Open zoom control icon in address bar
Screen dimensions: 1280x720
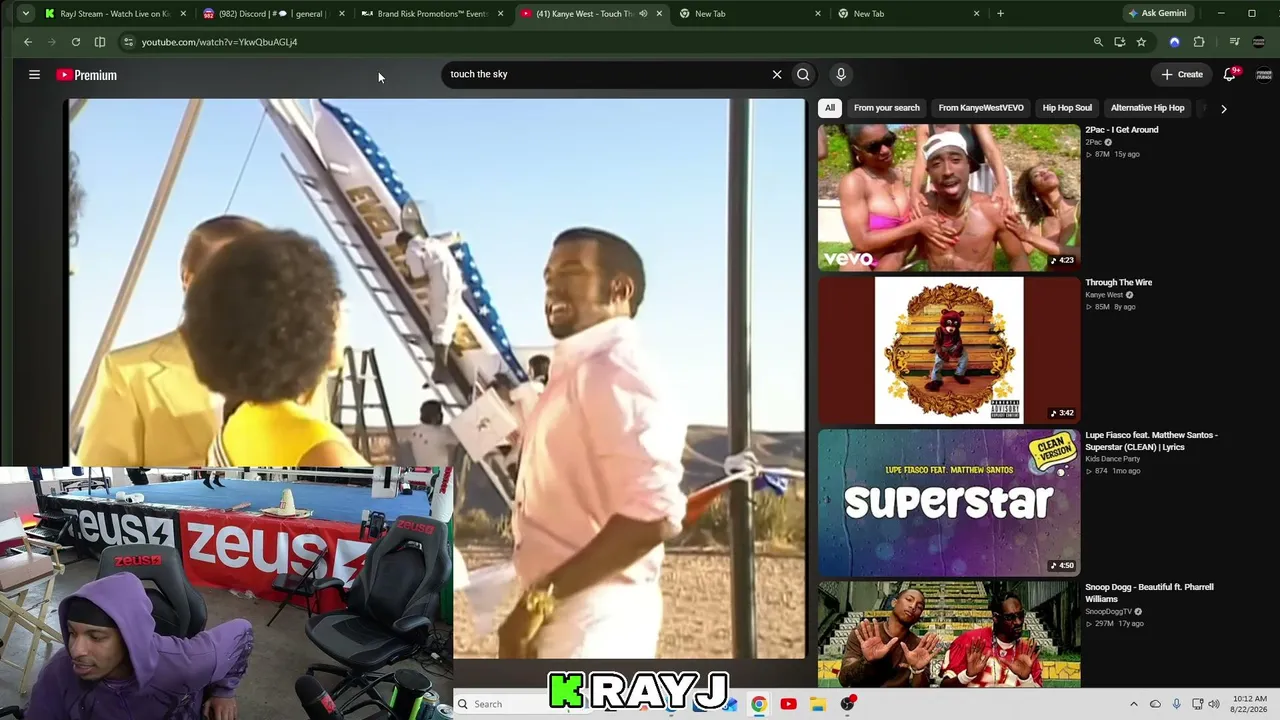pos(1098,42)
